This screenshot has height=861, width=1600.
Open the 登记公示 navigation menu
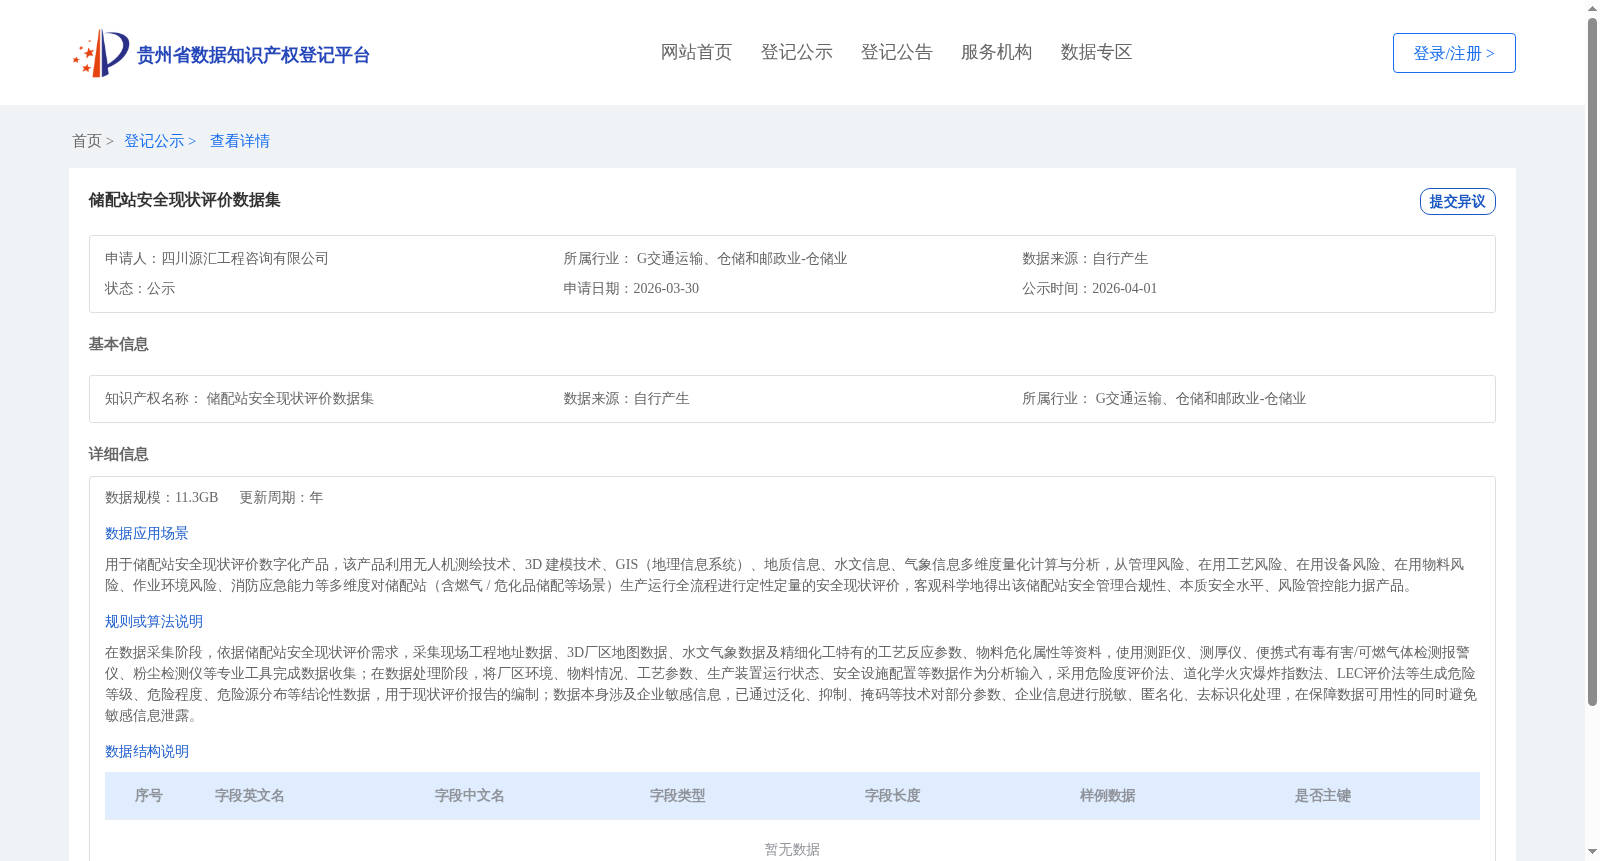797,52
